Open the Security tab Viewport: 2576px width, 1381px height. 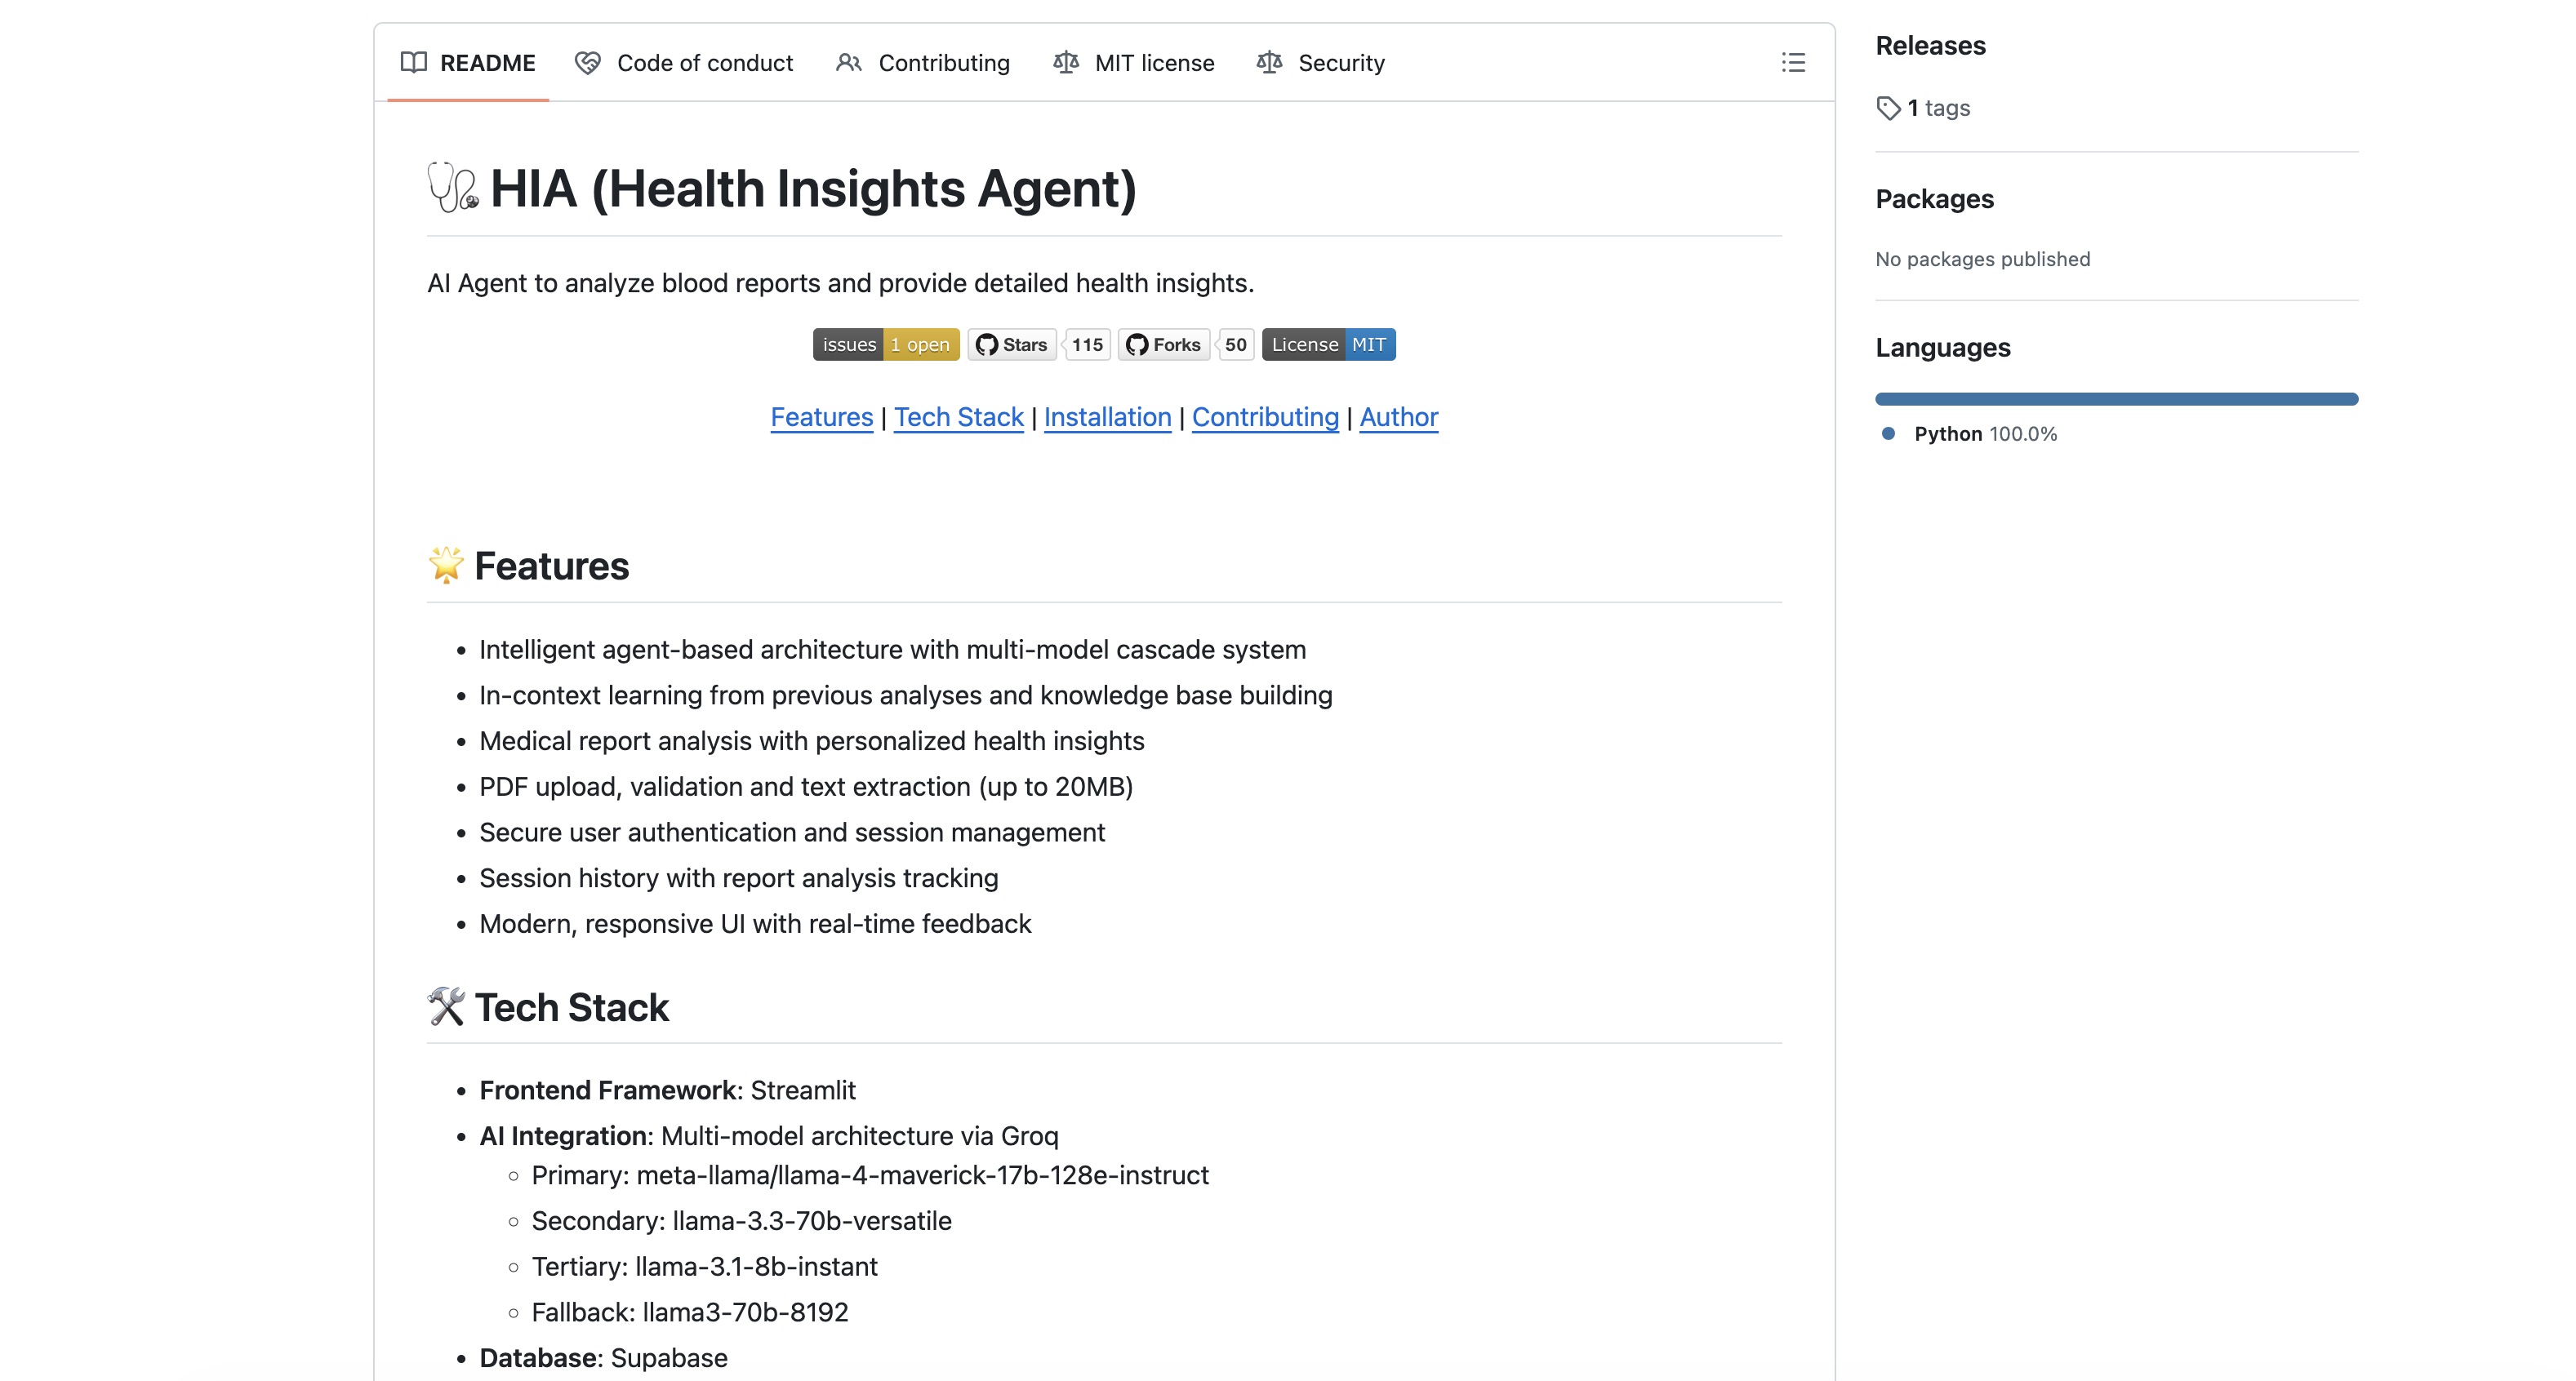coord(1341,62)
